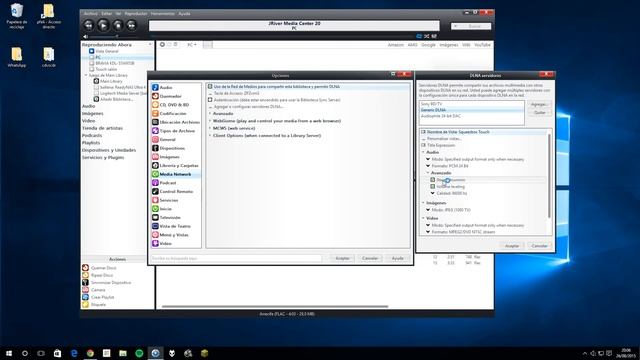Click main window horizontal scrollbar
Viewport: 640px width, 360px height.
click(x=275, y=306)
